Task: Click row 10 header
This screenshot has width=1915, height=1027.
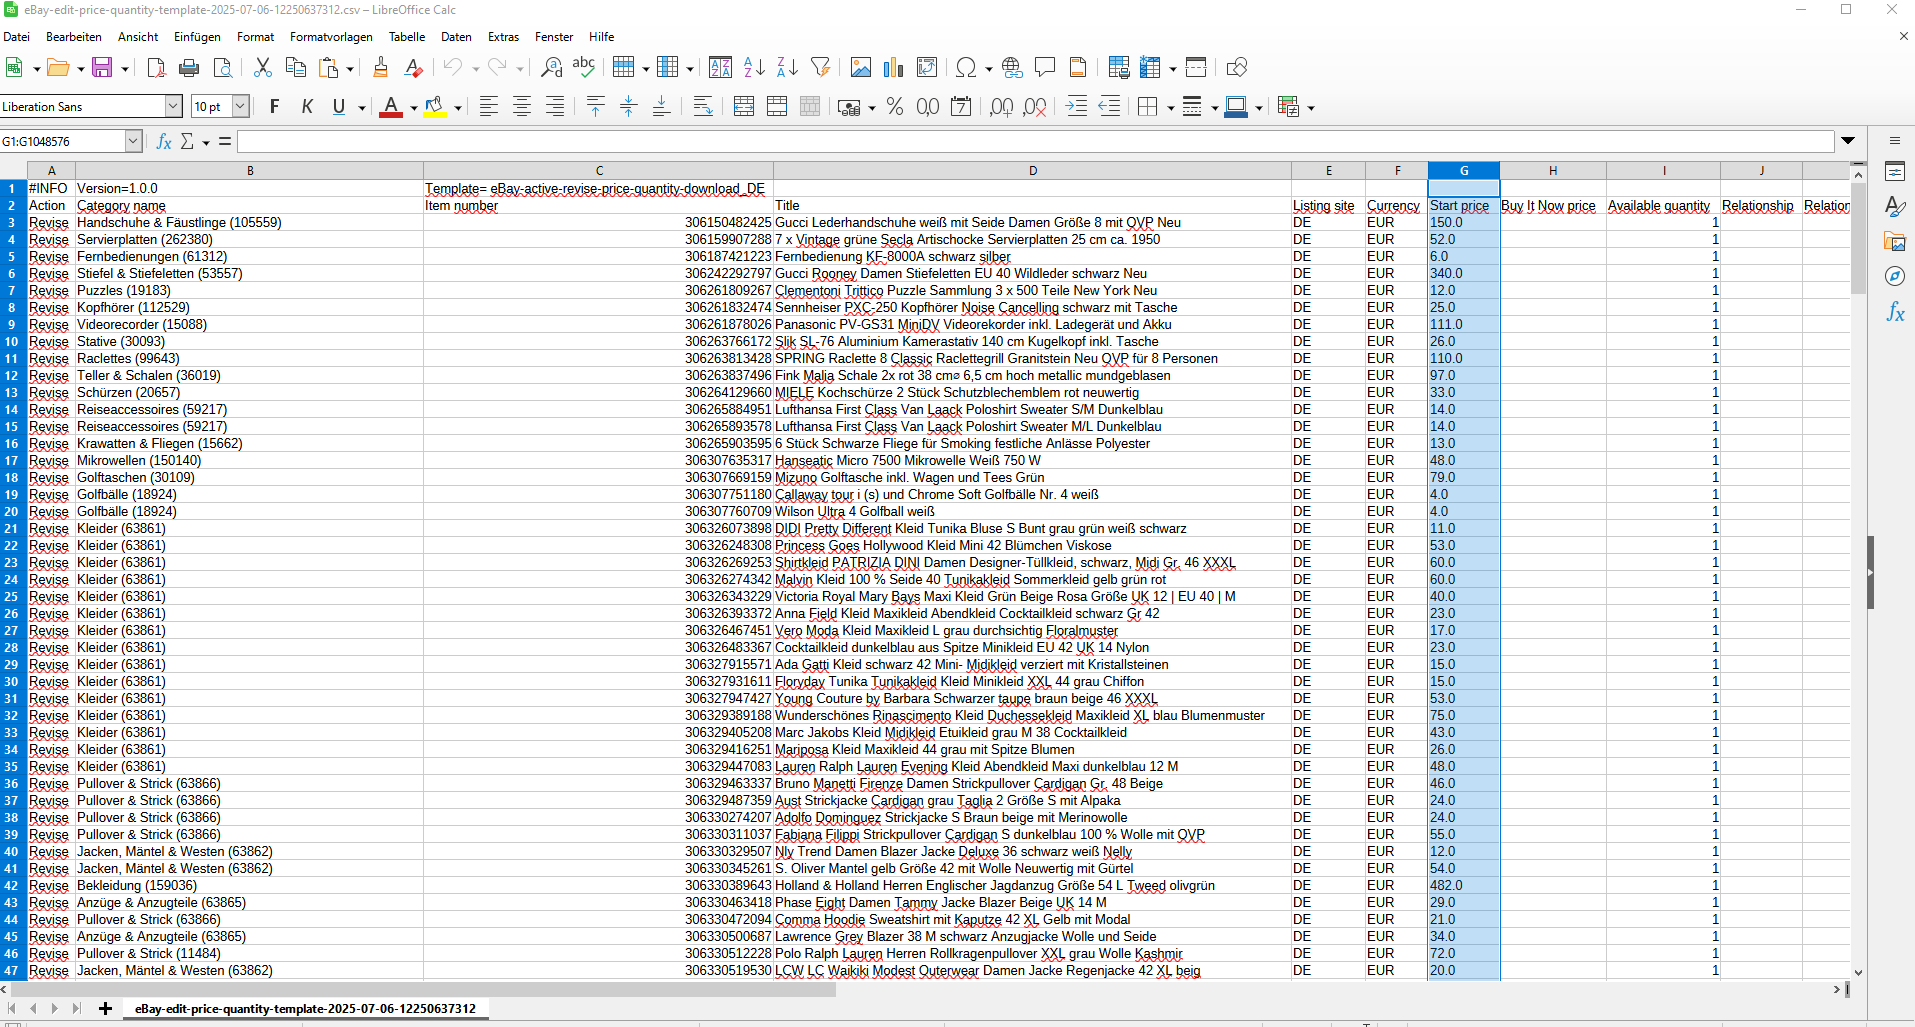Action: [12, 341]
